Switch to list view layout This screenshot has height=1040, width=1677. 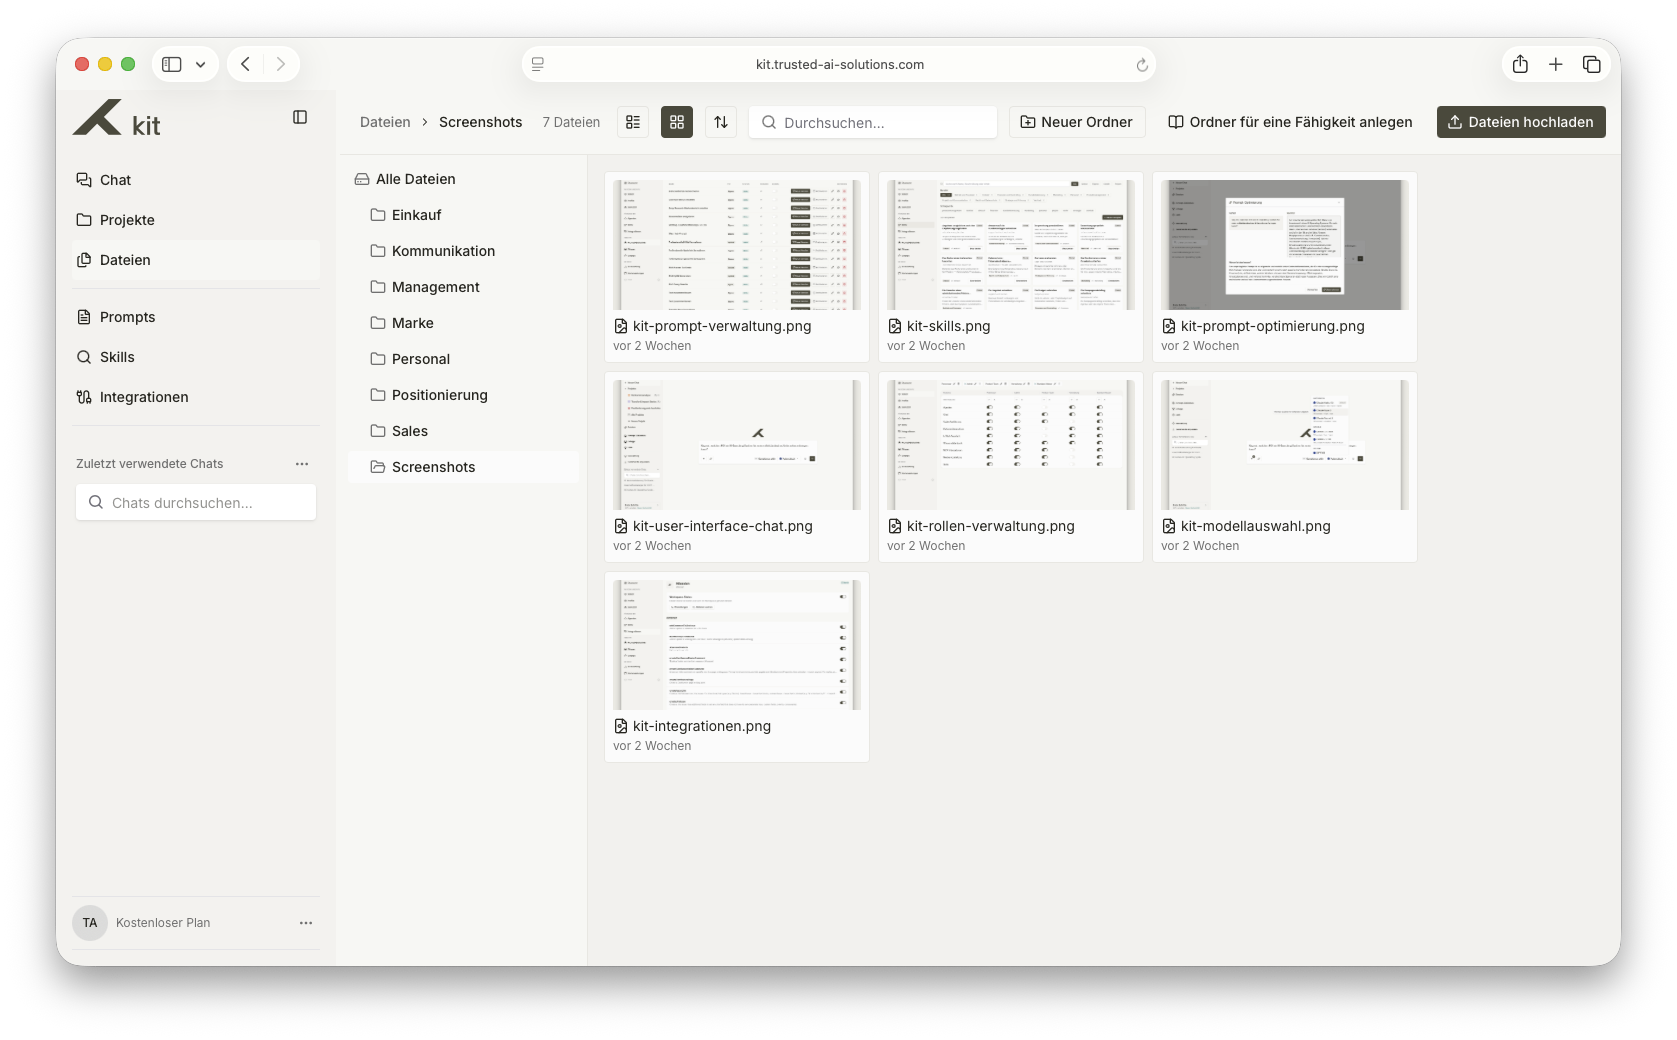point(633,122)
